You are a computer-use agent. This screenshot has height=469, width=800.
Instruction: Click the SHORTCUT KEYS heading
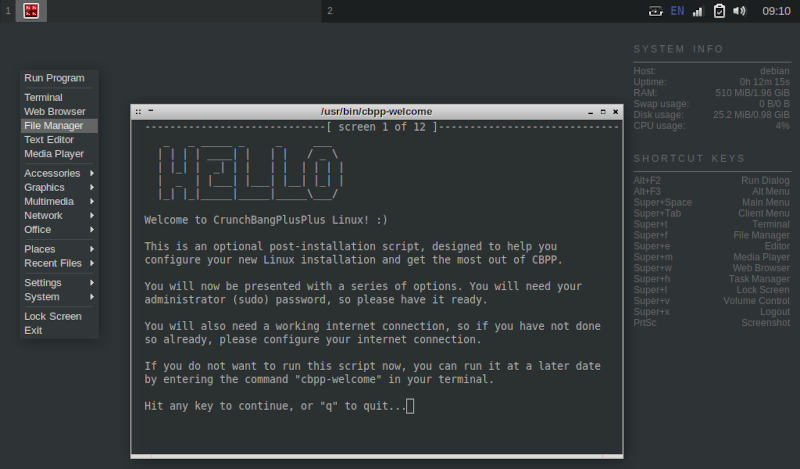[x=689, y=159]
